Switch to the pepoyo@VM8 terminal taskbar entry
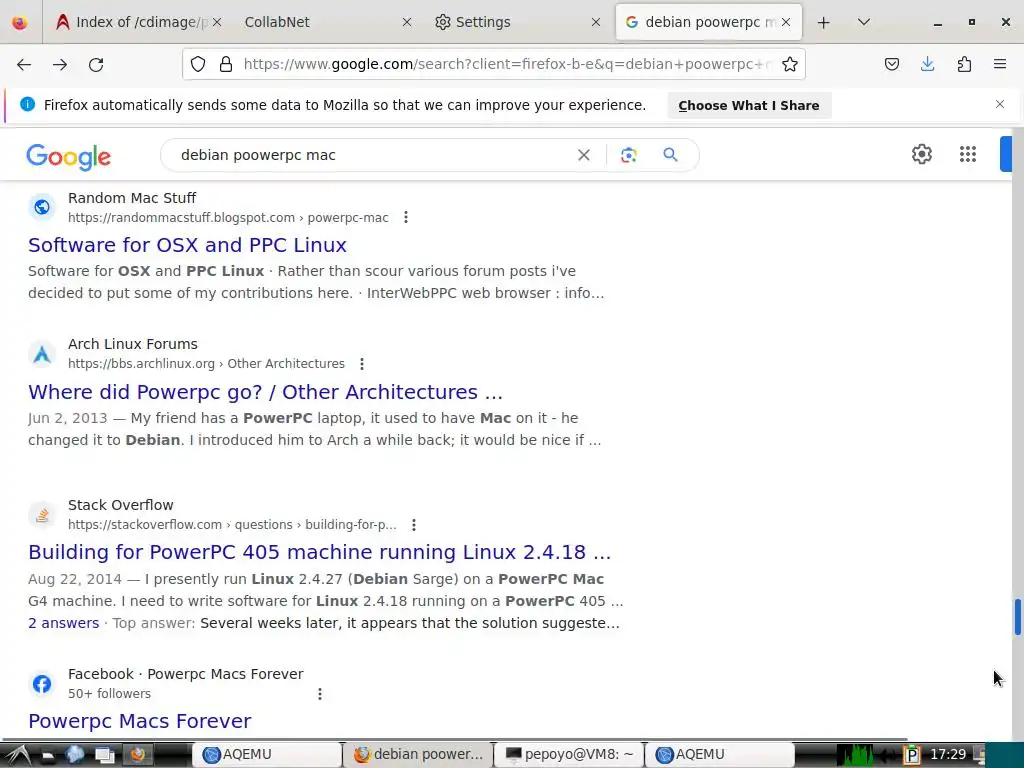 point(569,755)
